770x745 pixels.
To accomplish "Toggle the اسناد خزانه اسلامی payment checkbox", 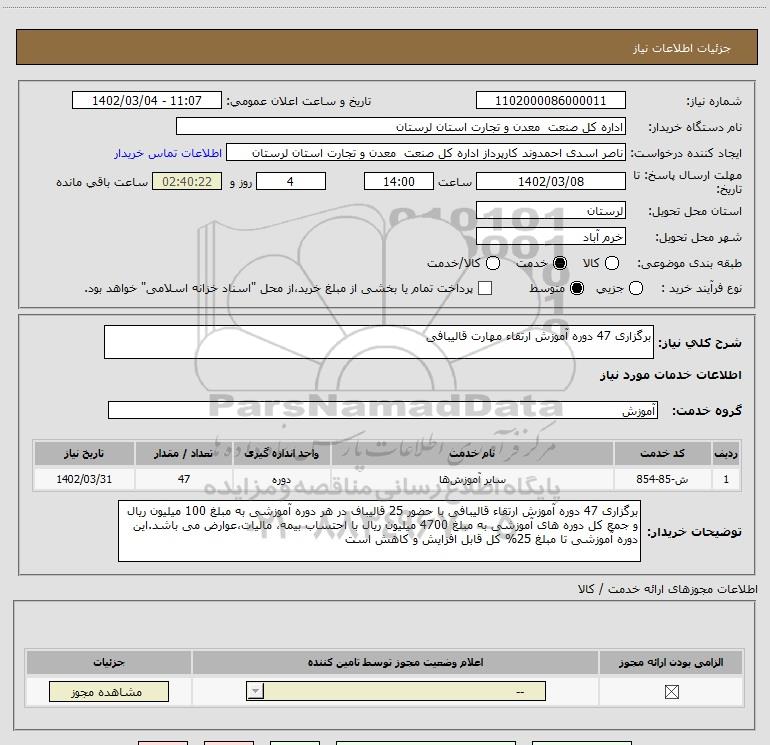I will point(485,288).
